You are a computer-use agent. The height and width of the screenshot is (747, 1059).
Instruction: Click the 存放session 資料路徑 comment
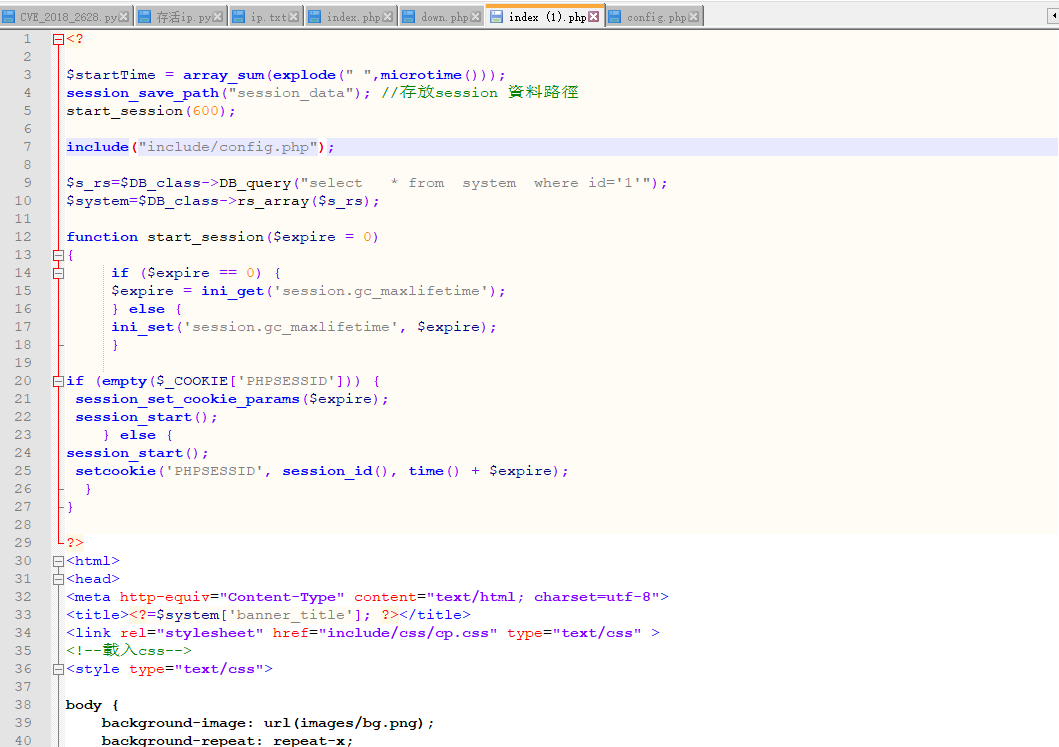point(480,93)
